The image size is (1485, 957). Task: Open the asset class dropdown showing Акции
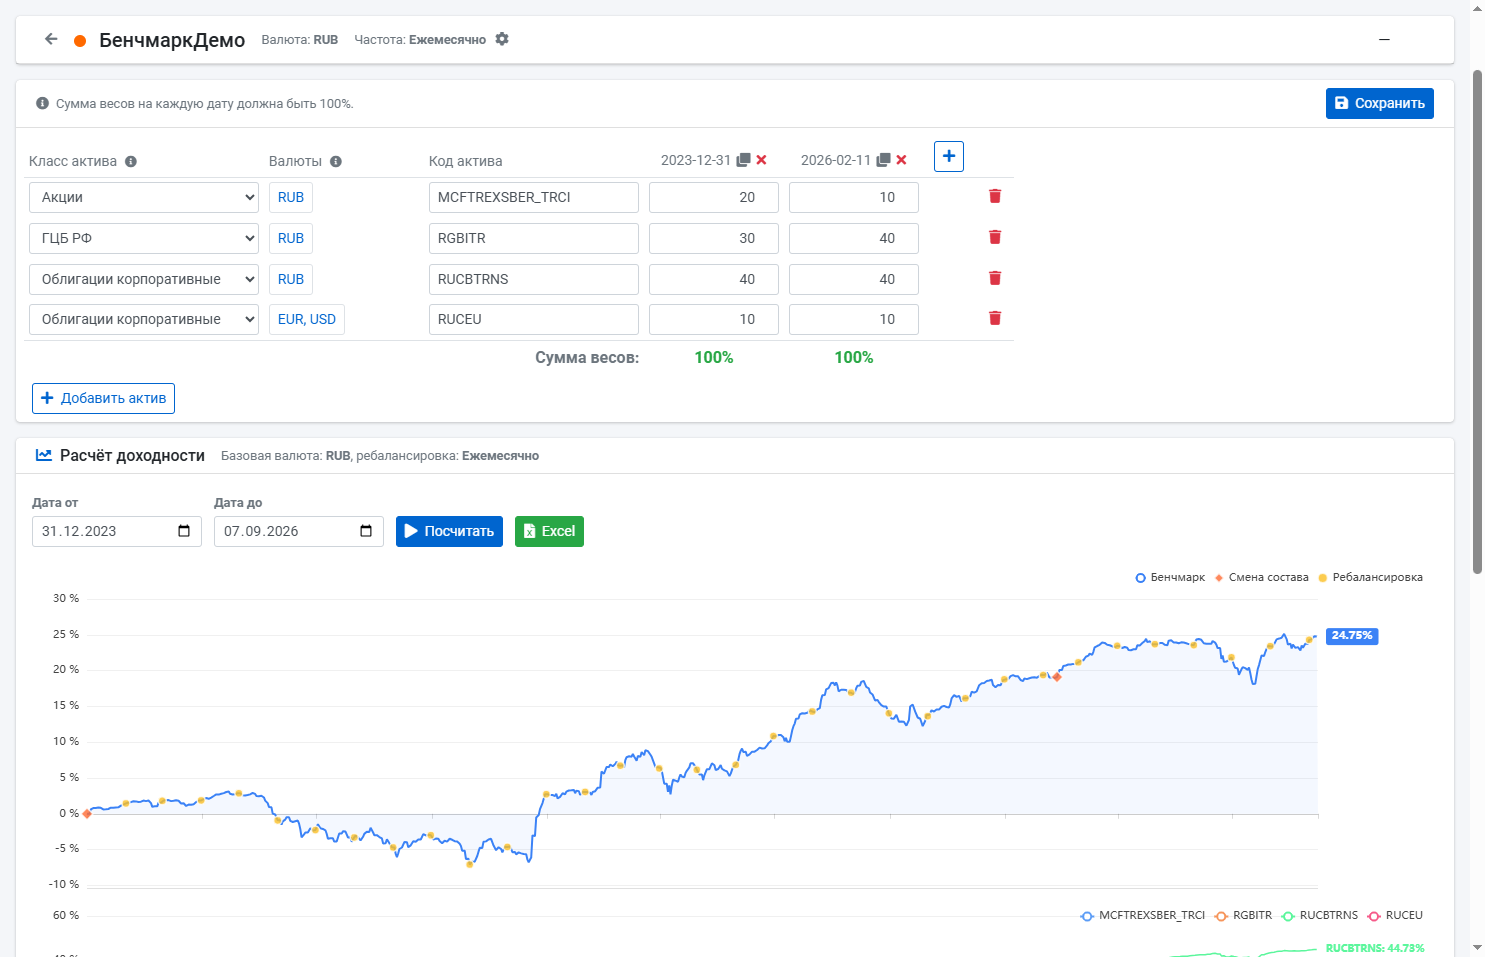click(x=144, y=197)
